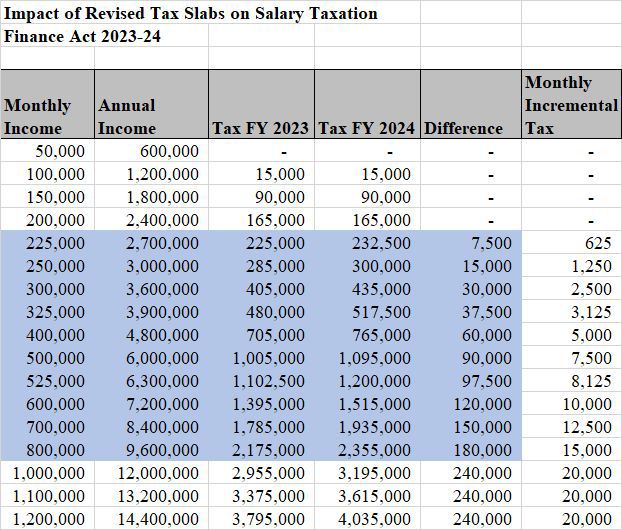Select annual income cell 6,000,000

tap(152, 357)
